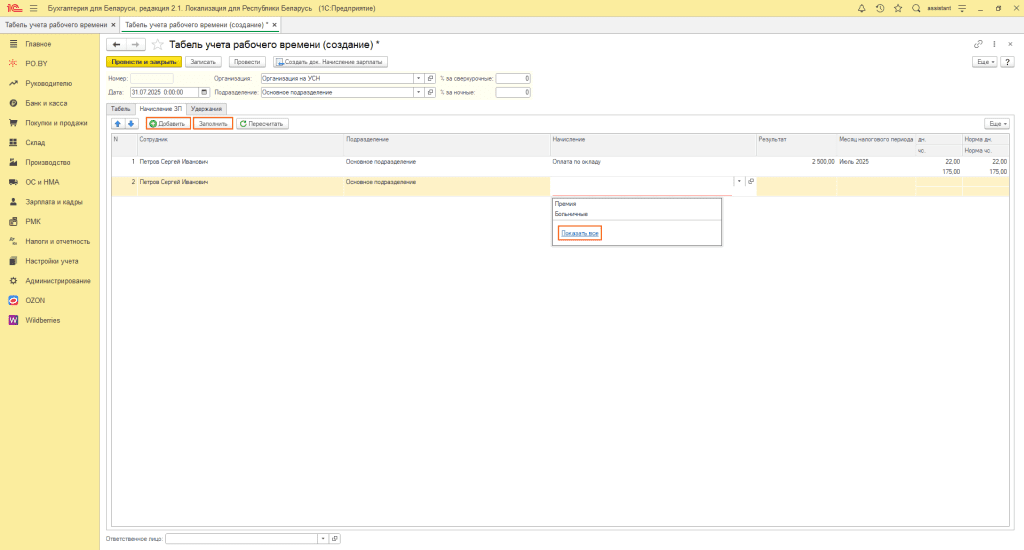
Task: Go forward with the right arrow
Action: [x=135, y=44]
